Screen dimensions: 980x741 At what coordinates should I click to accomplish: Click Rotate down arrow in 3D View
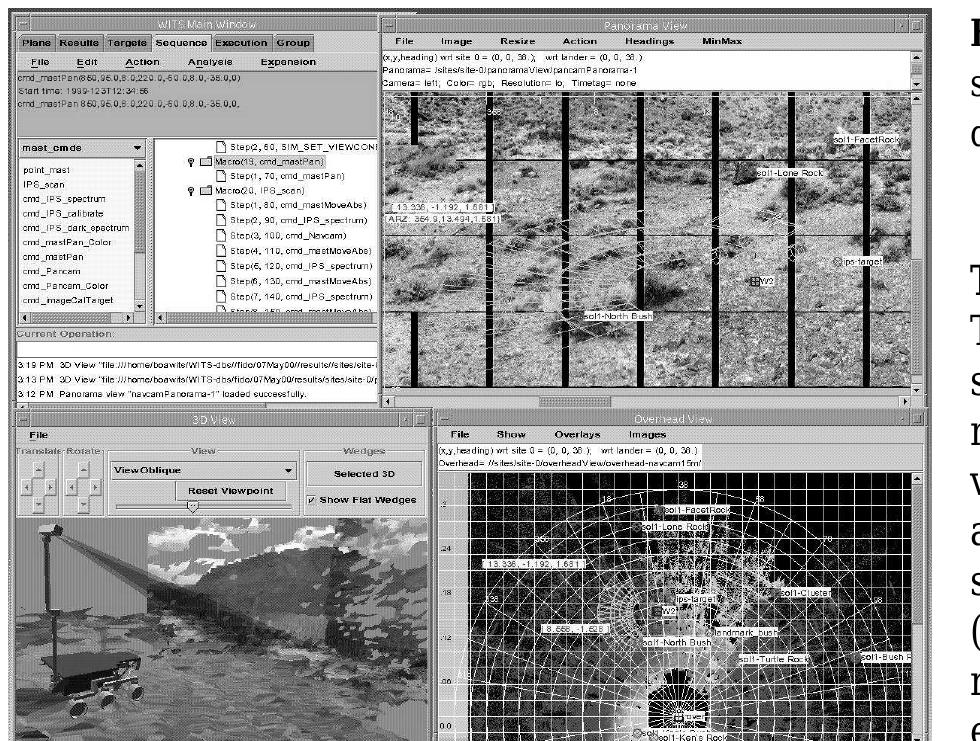(x=84, y=504)
